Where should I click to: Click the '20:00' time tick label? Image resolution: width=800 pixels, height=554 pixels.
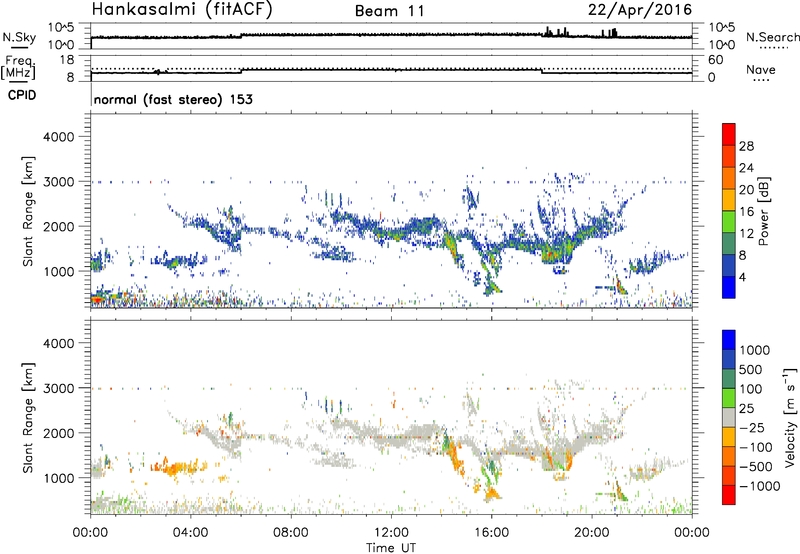click(592, 533)
